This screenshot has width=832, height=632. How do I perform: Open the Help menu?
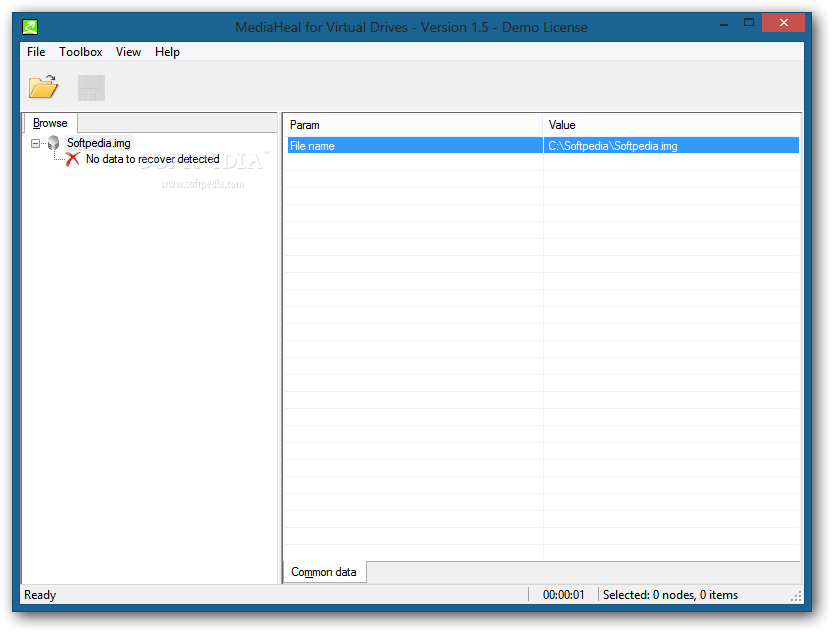pos(167,52)
